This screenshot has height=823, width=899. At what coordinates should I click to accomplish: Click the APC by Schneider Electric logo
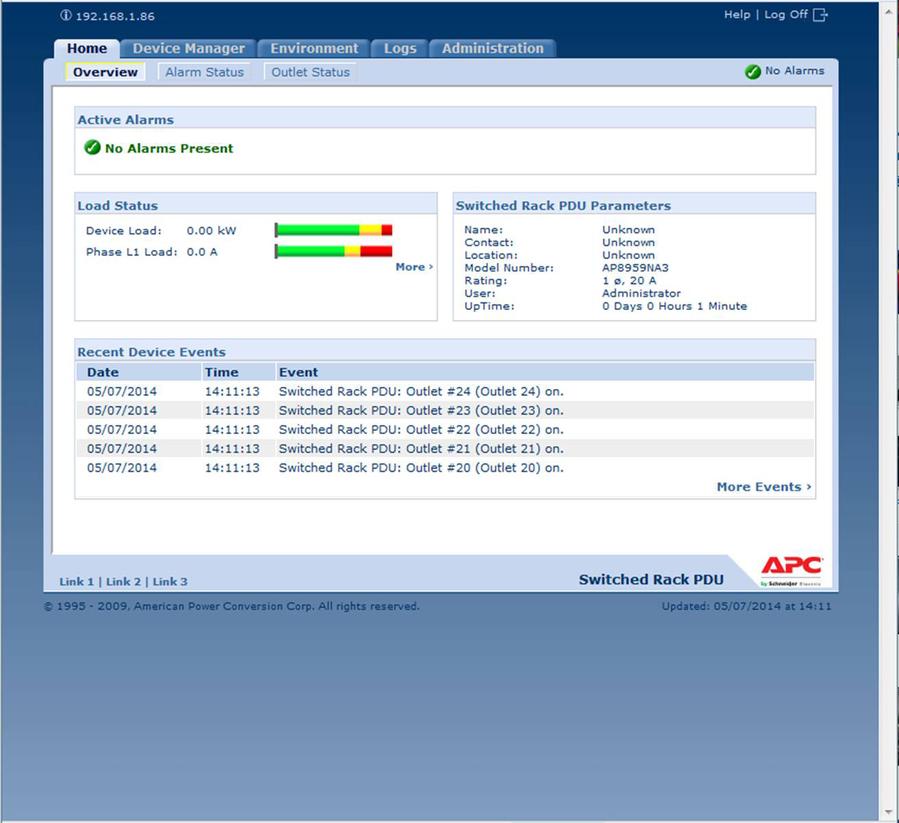(x=791, y=570)
